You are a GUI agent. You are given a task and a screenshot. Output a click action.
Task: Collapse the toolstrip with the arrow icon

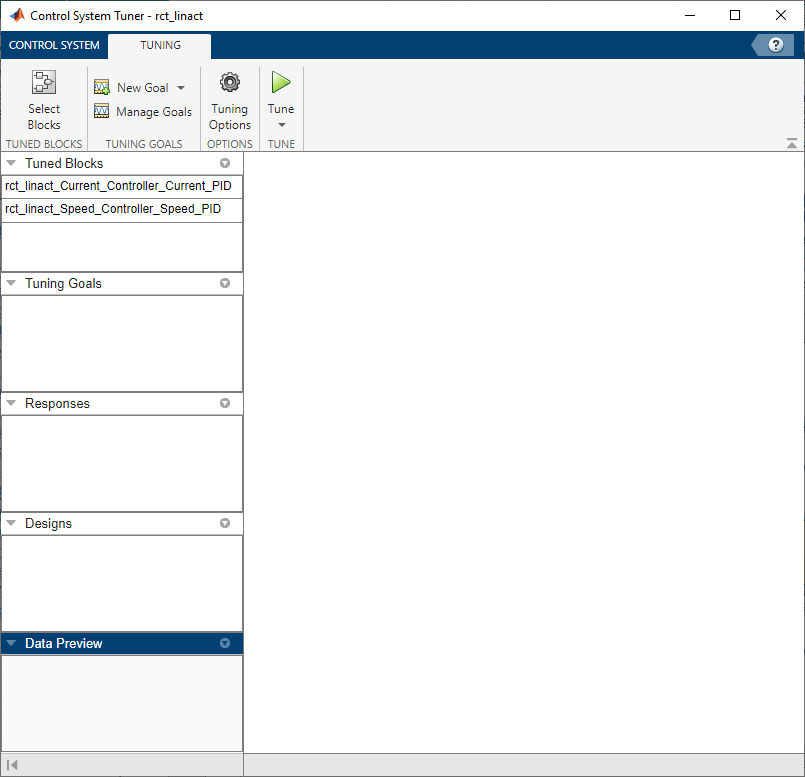792,144
